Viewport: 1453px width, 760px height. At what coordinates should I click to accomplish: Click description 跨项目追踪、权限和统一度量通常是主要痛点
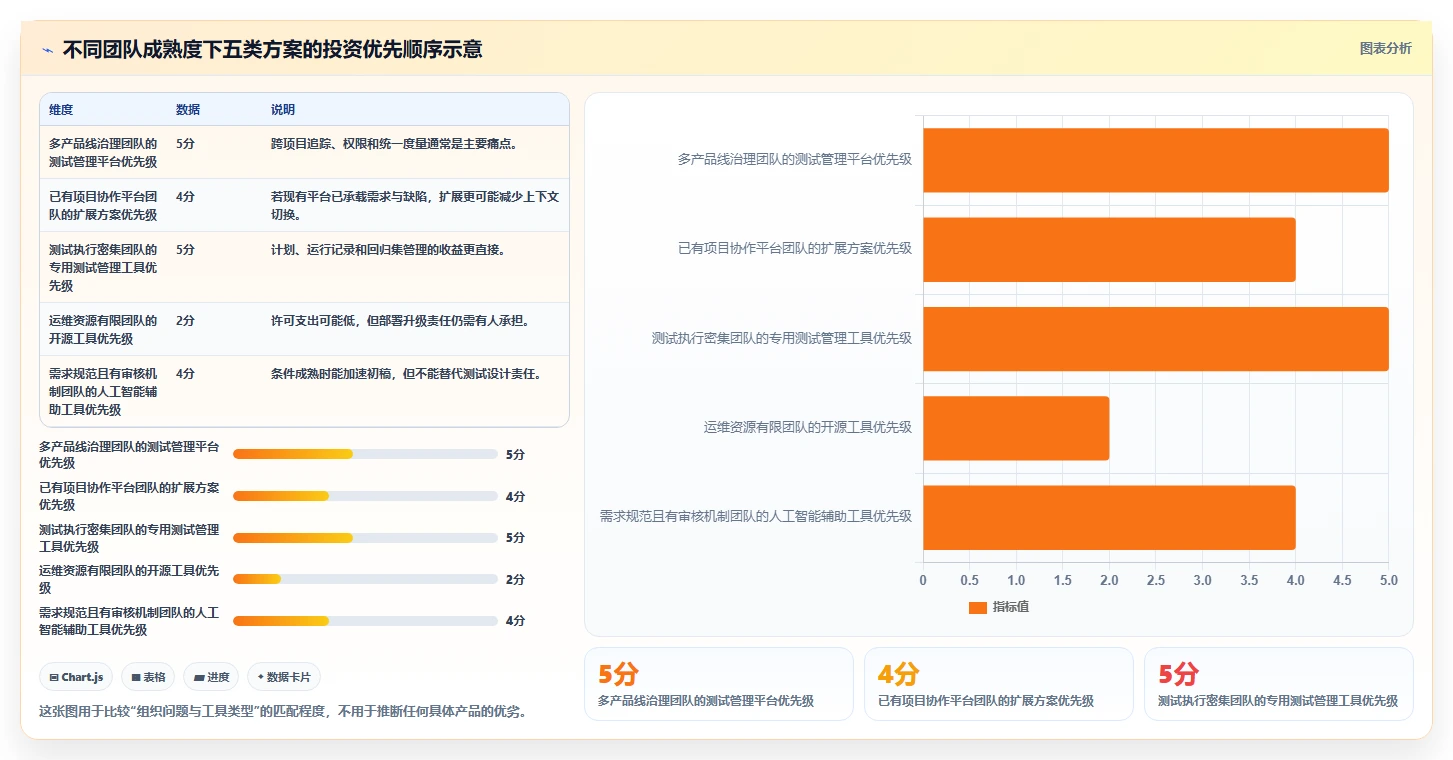(x=396, y=144)
